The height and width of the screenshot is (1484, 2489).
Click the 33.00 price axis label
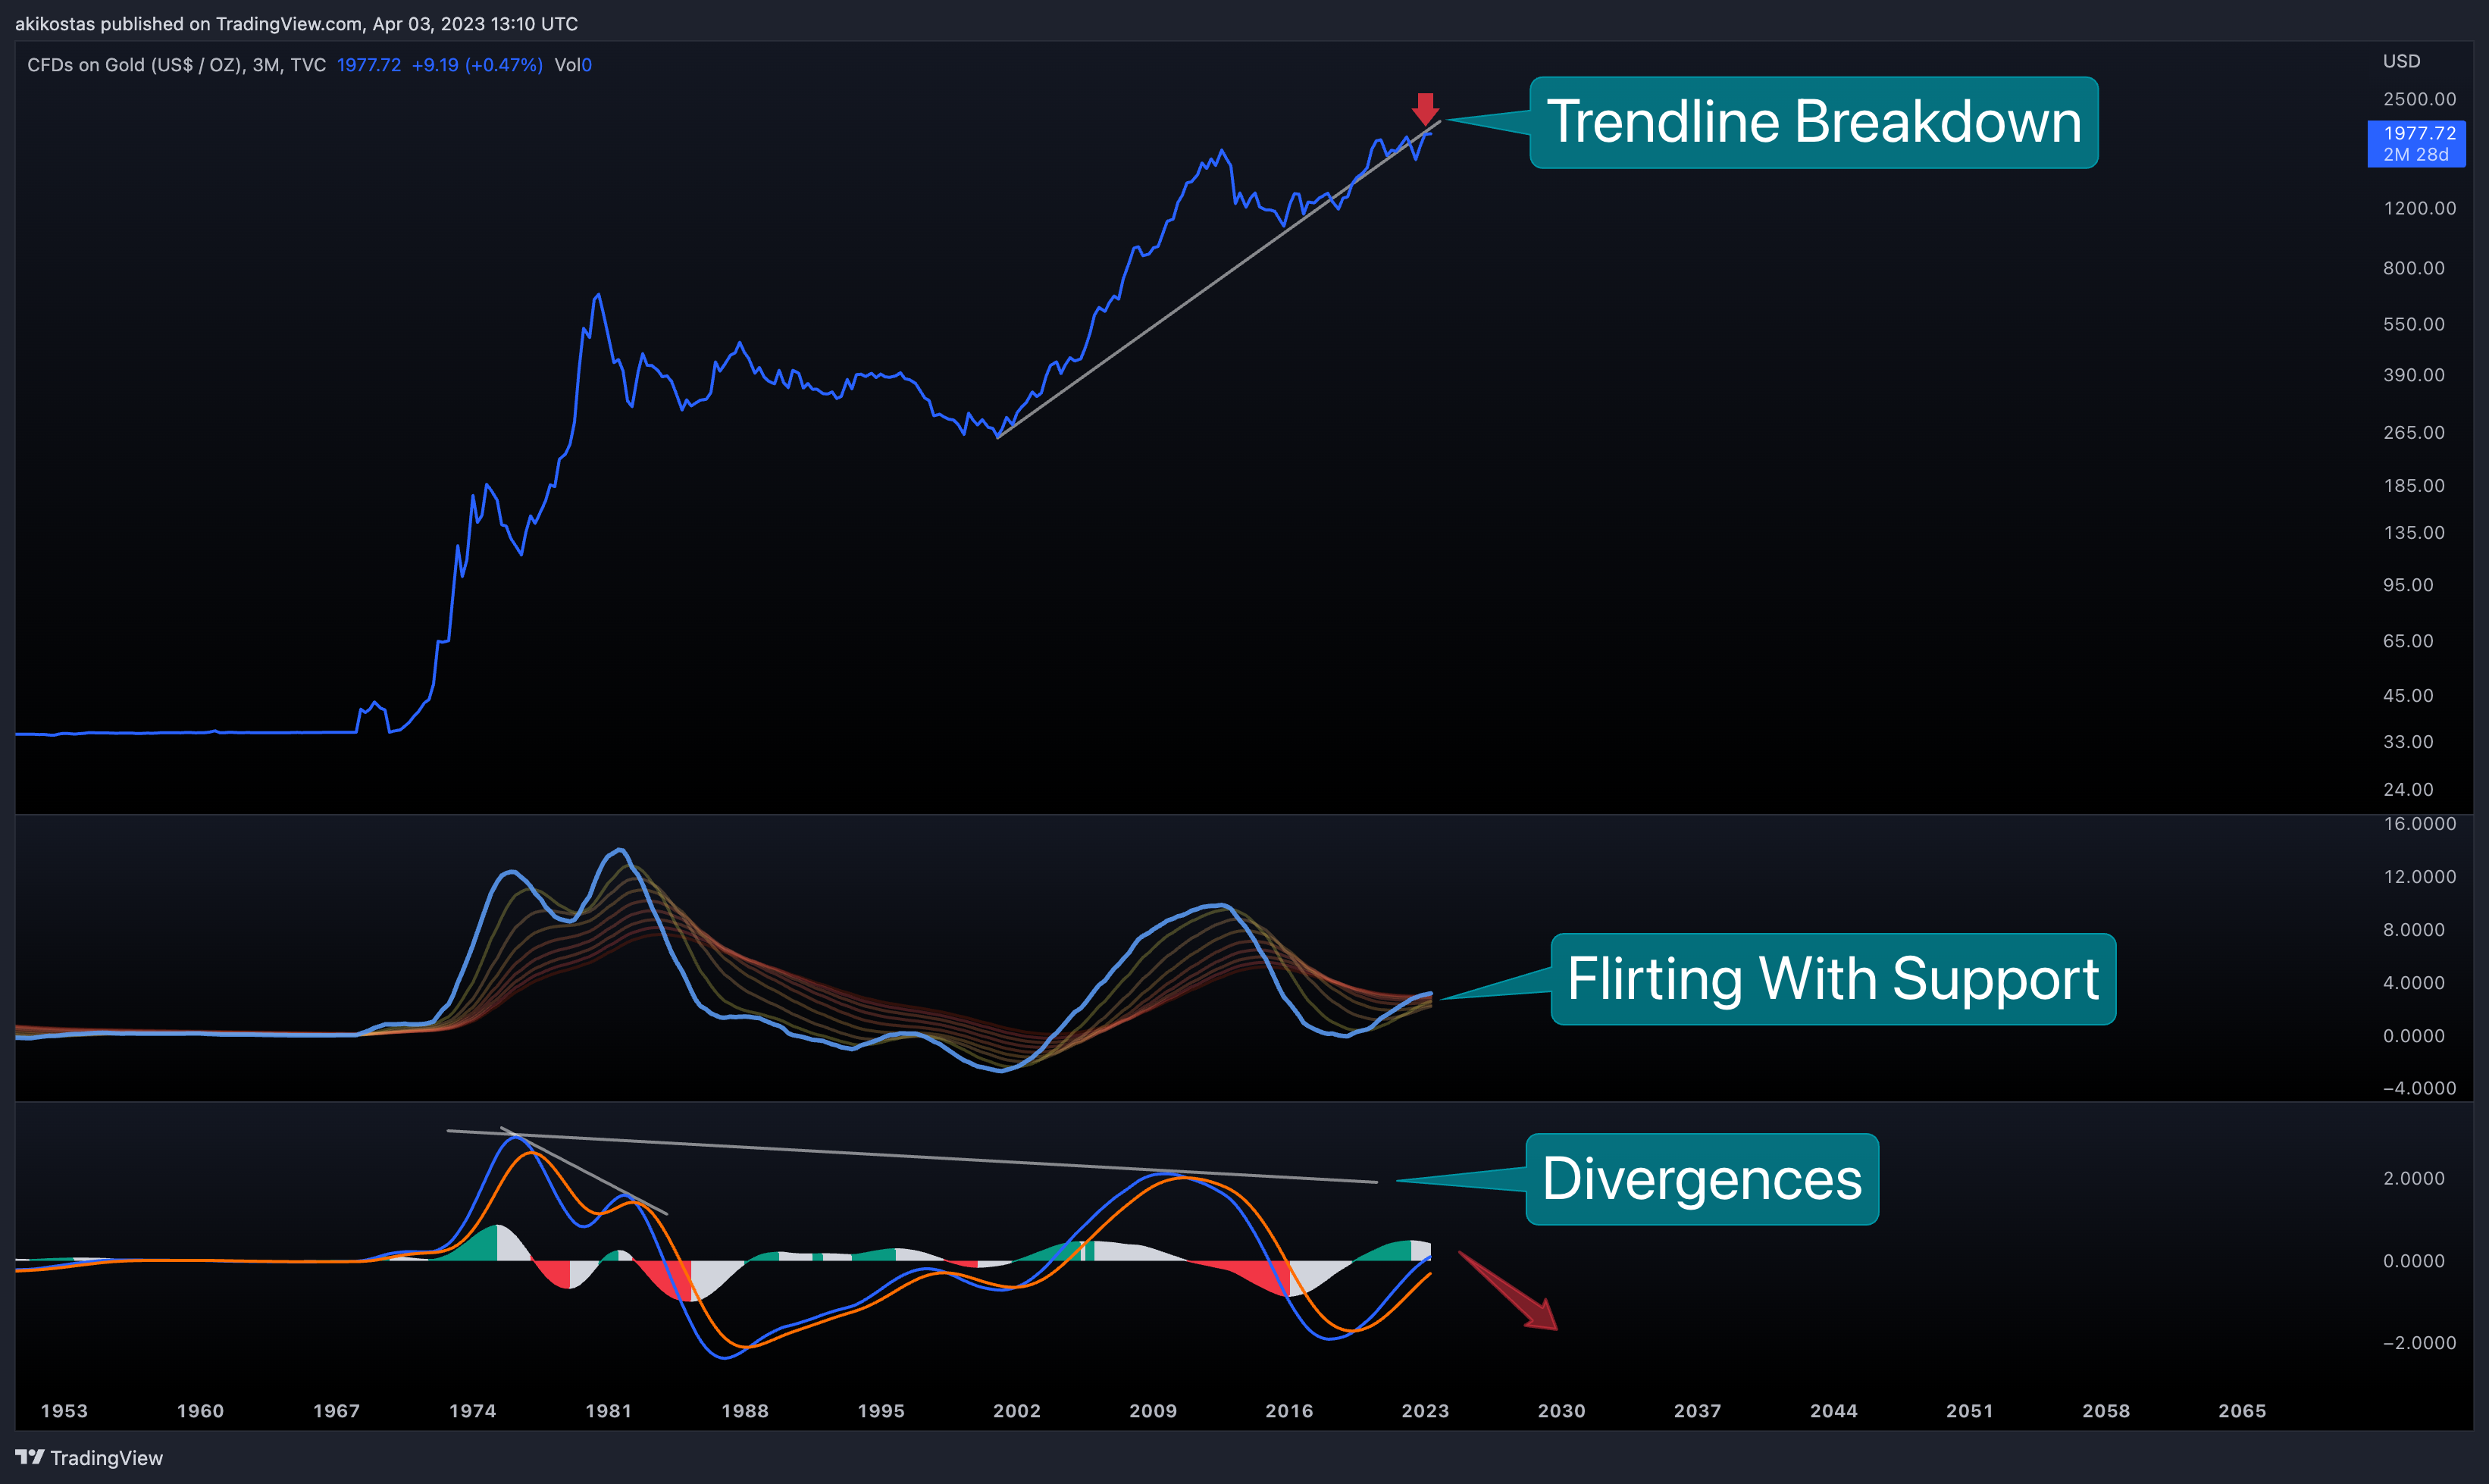2408,742
